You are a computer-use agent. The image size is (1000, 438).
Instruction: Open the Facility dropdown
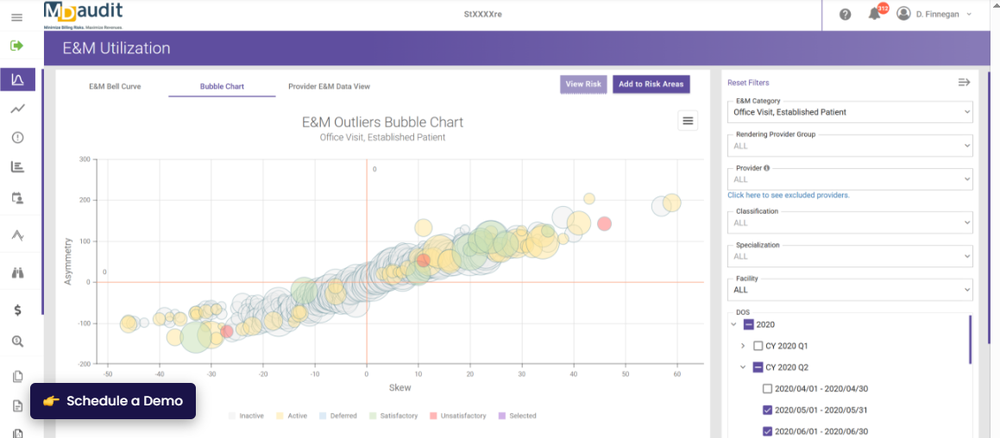[x=849, y=289]
